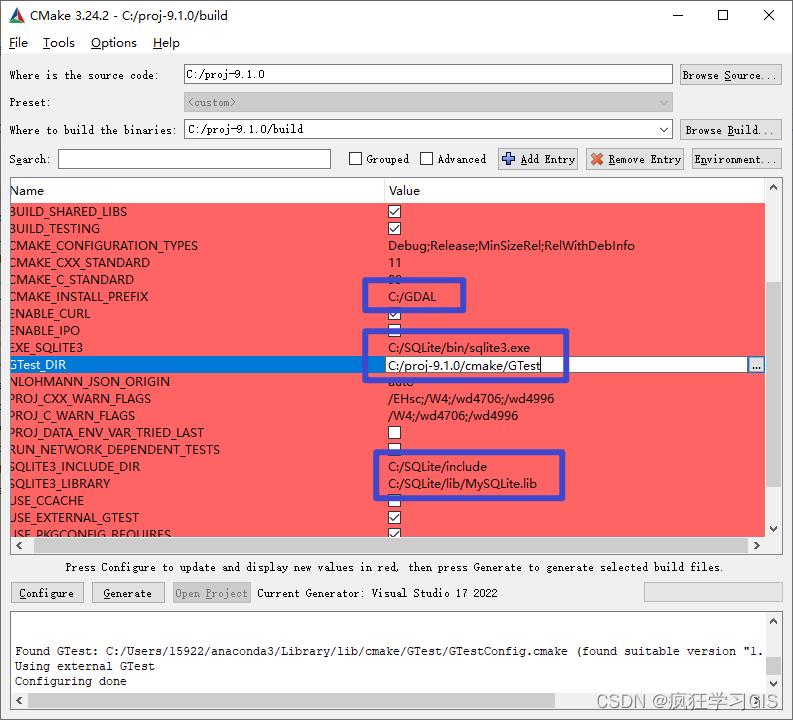Select NLOHMANN_JSON_ORIGIN entry name
Screen dimensions: 793x720
point(90,382)
